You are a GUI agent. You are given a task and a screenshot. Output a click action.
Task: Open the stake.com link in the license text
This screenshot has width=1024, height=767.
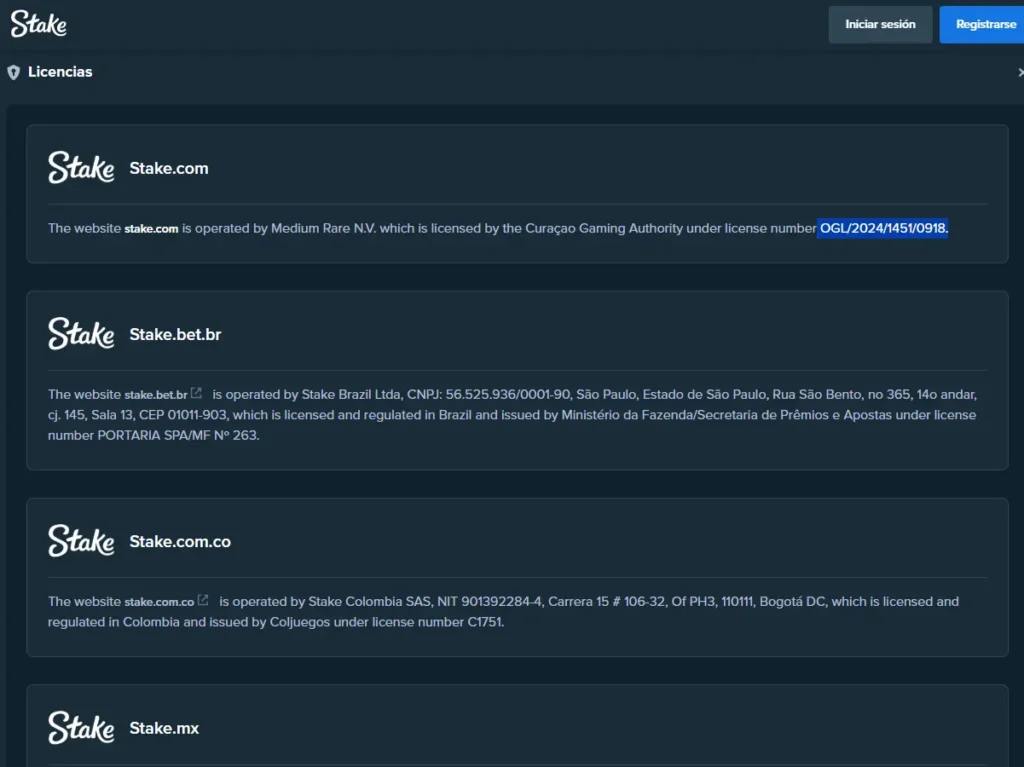(152, 229)
